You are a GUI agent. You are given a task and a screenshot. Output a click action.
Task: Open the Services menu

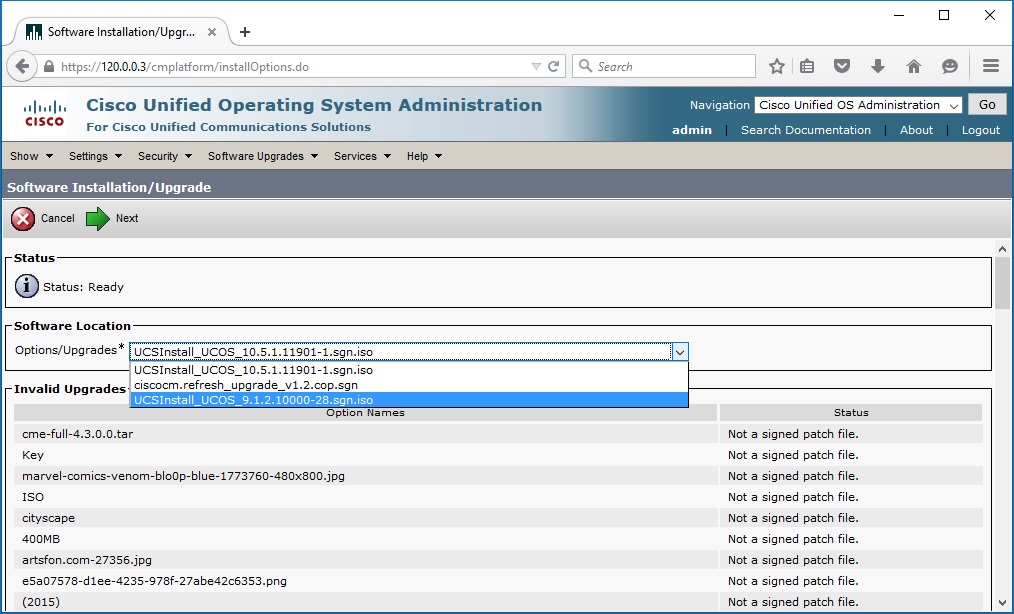tap(362, 156)
